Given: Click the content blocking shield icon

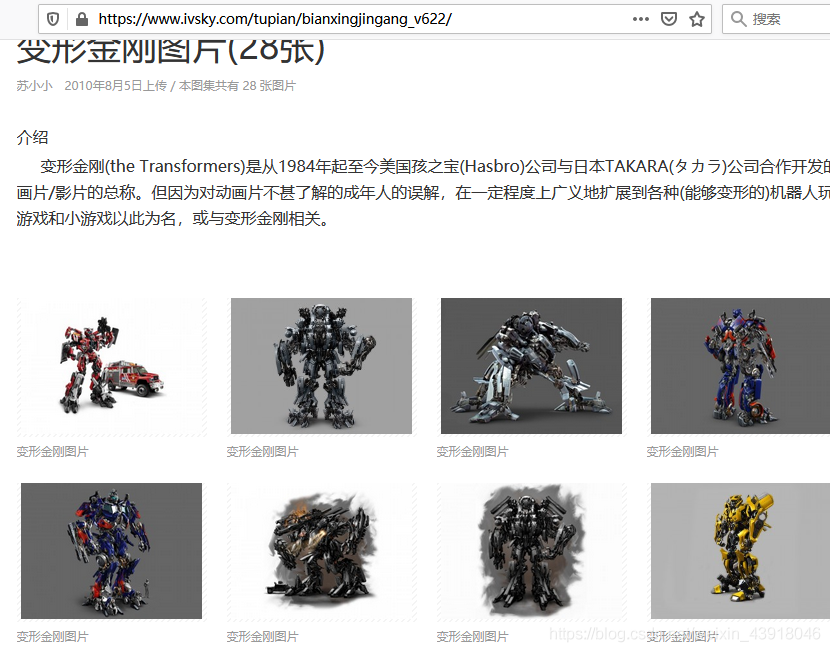Looking at the screenshot, I should 53,18.
